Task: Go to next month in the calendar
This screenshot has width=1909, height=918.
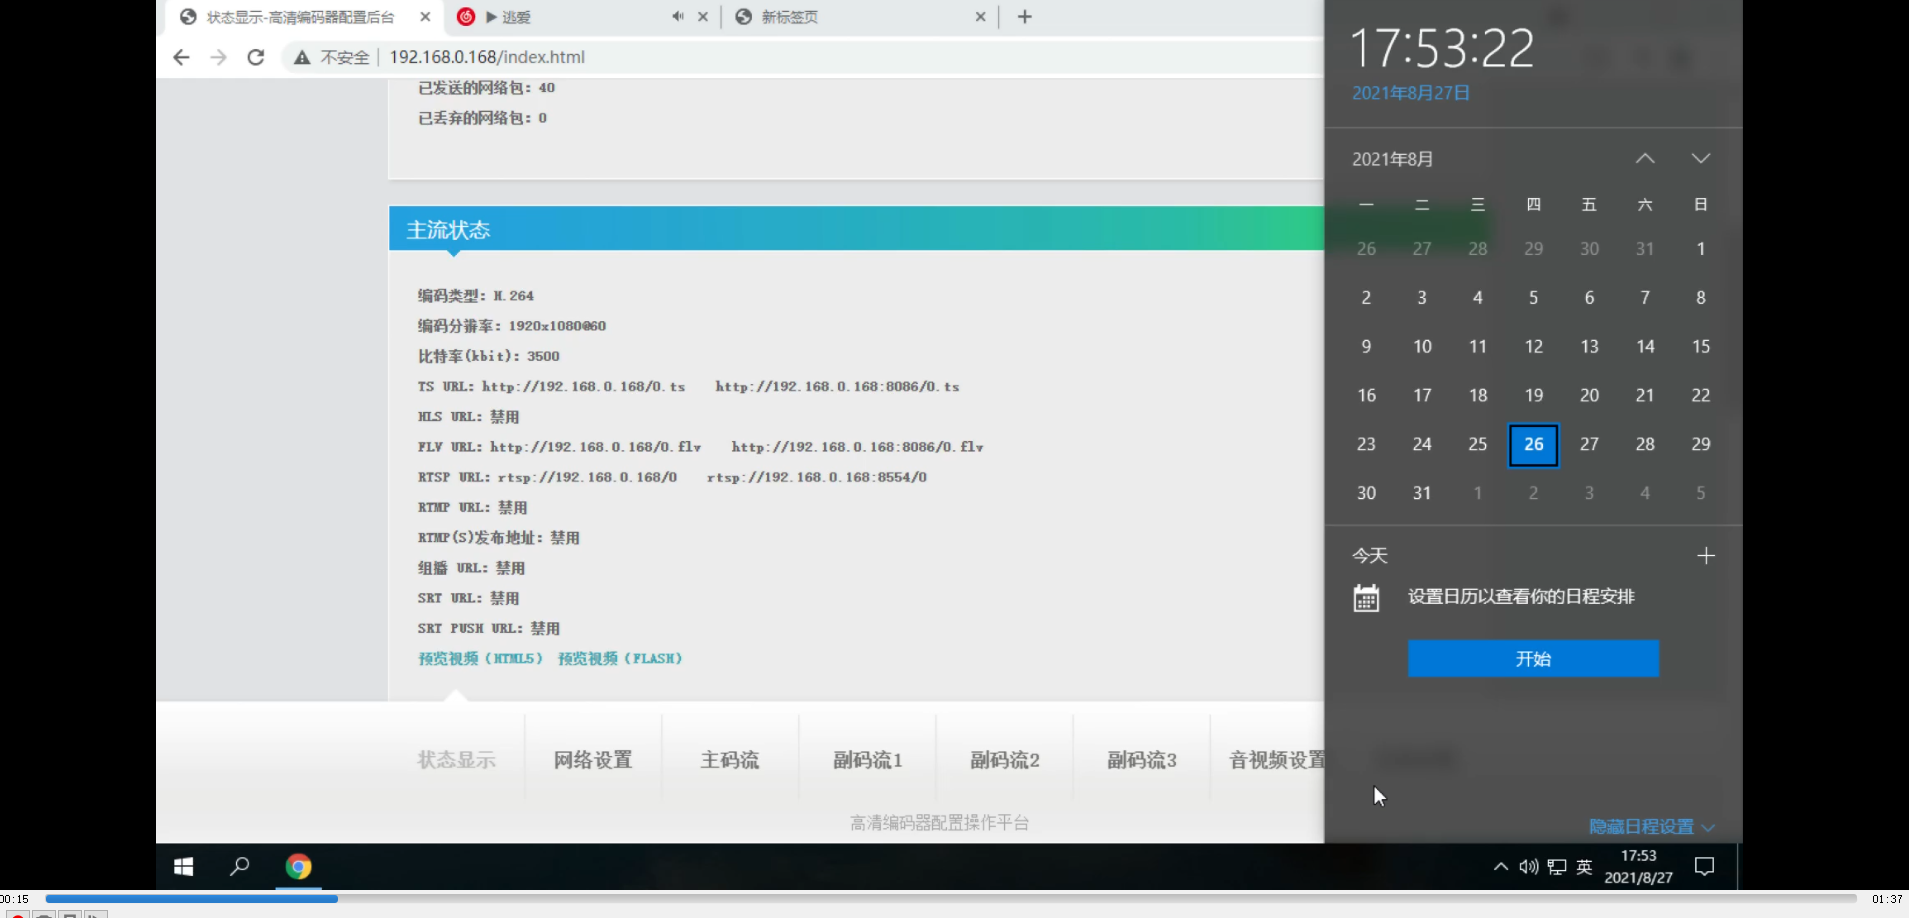Action: click(x=1699, y=157)
